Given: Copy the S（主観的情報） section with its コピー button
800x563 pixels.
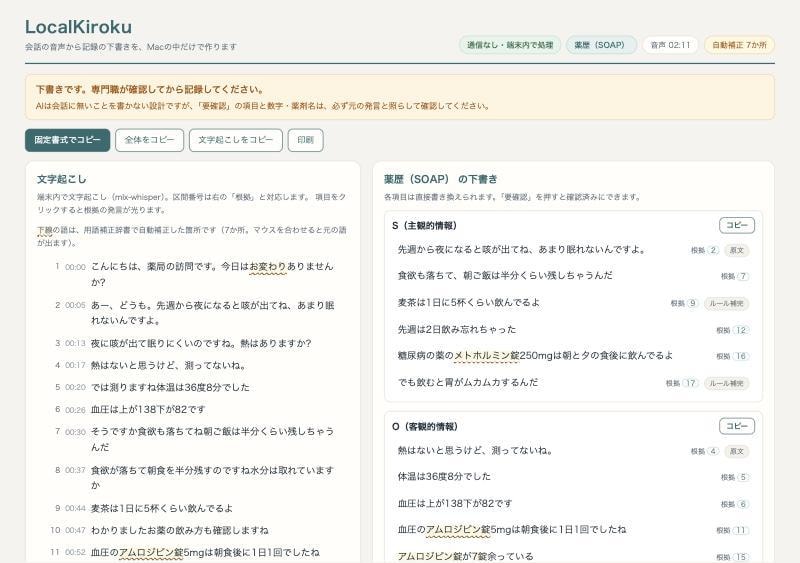Looking at the screenshot, I should tap(737, 225).
